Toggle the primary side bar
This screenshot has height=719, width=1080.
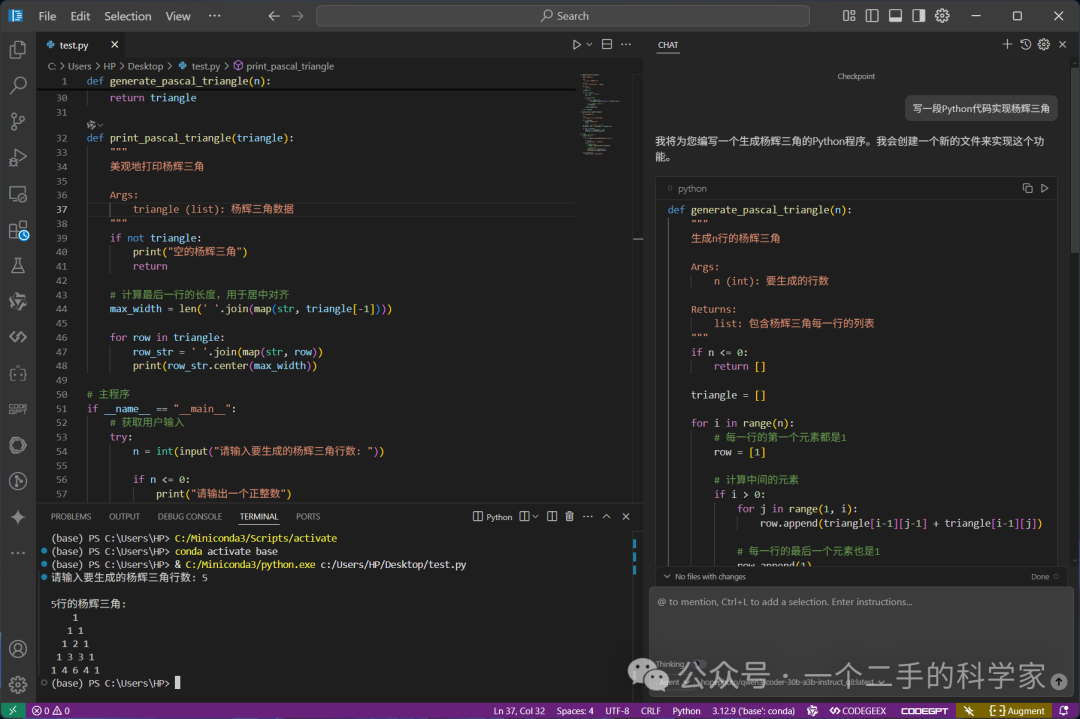872,16
